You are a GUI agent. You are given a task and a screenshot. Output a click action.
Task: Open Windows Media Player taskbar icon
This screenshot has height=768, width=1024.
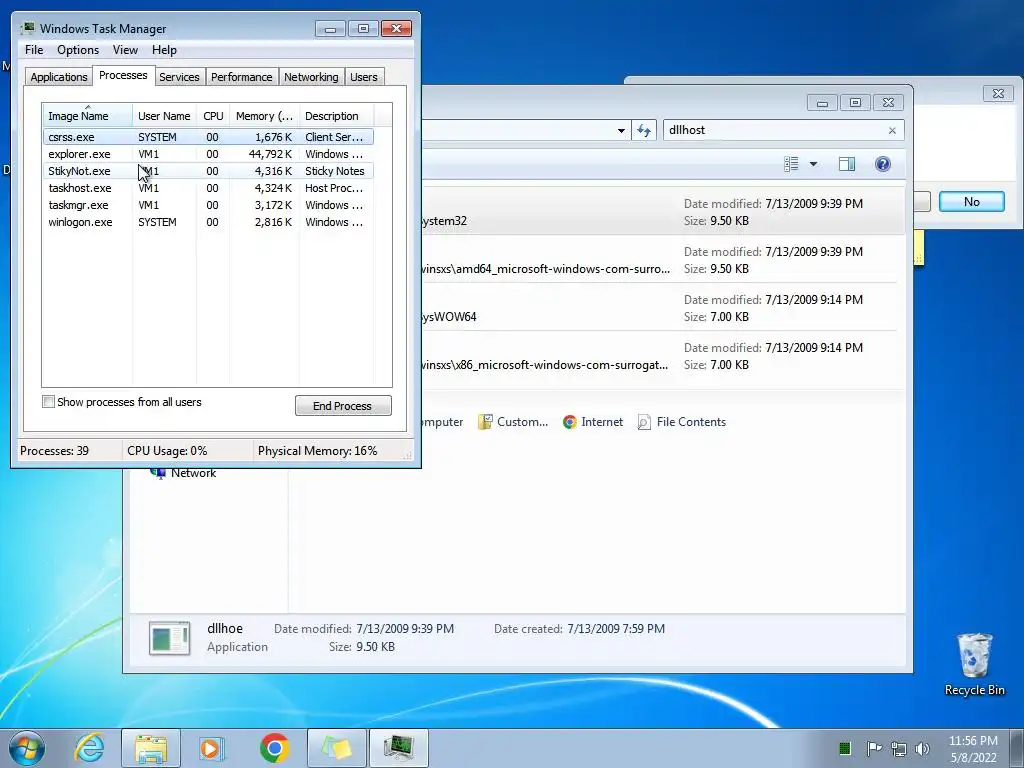click(x=212, y=748)
